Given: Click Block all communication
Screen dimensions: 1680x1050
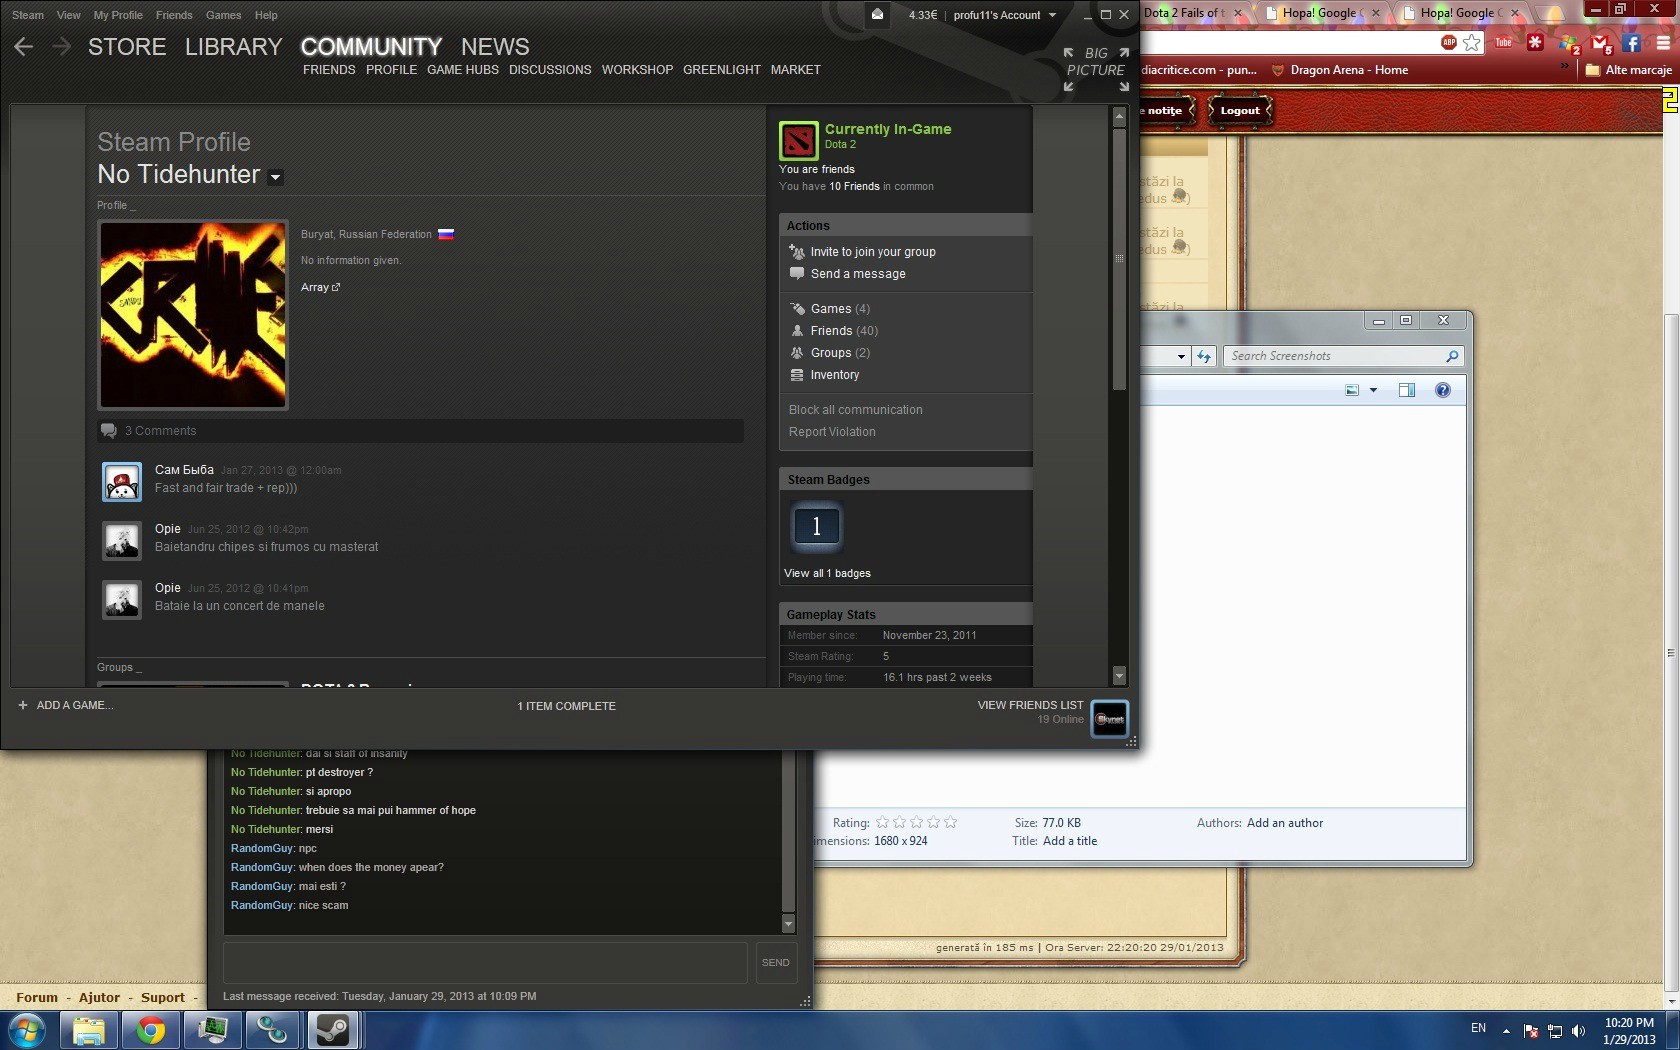Looking at the screenshot, I should (856, 410).
